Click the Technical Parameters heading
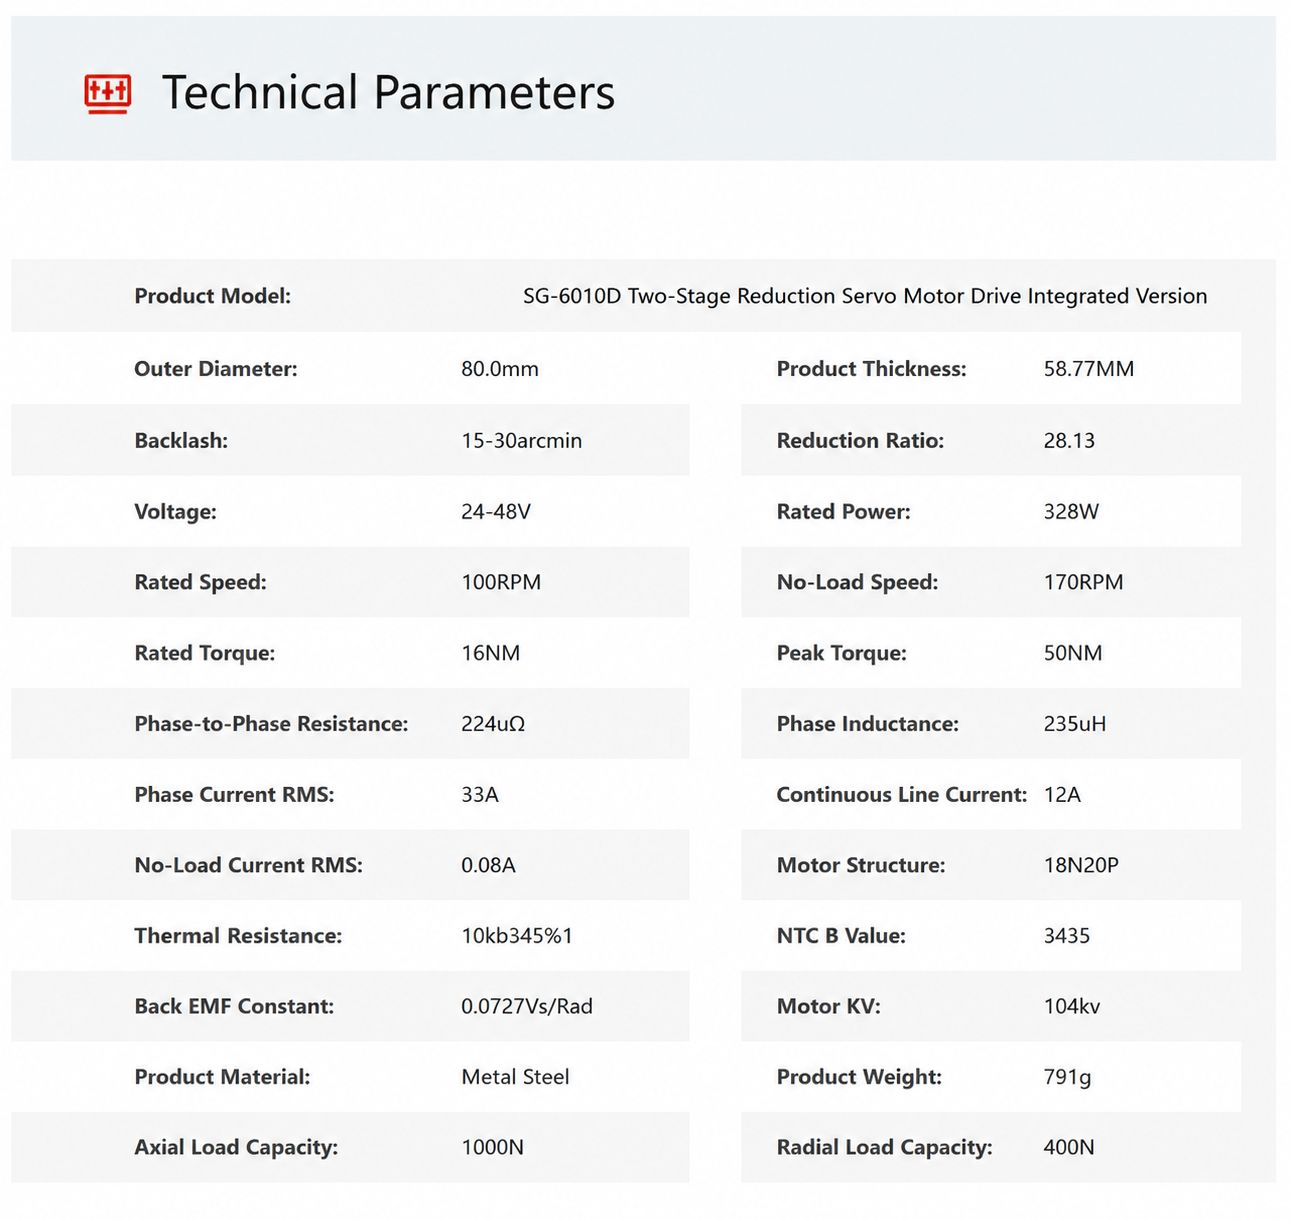Viewport: 1290px width, 1219px height. click(x=388, y=93)
